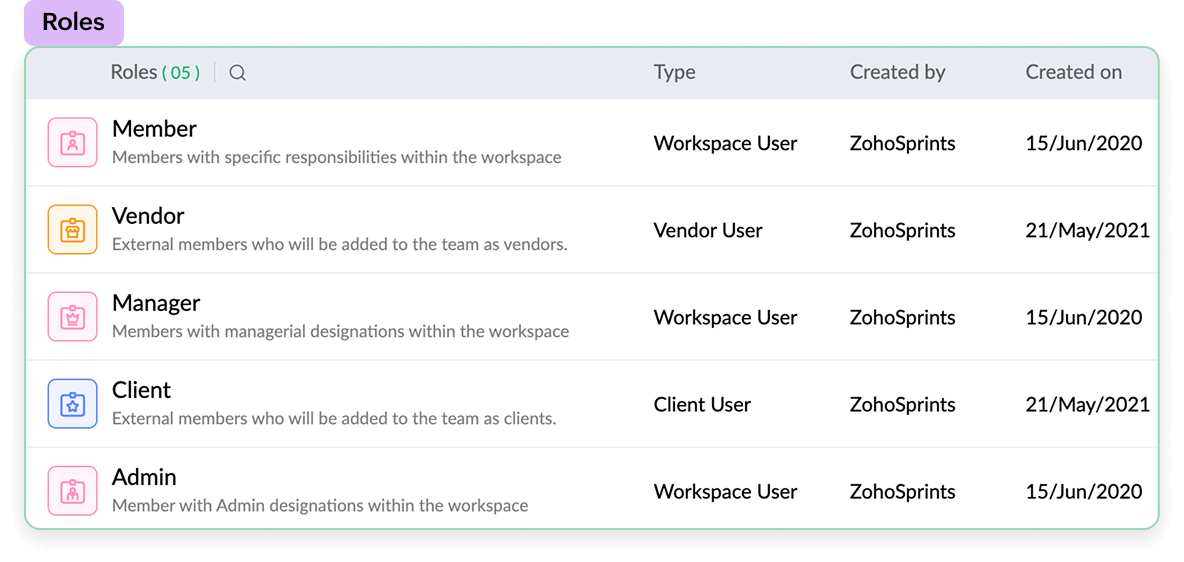
Task: Select the Roles tab label
Action: tap(73, 22)
